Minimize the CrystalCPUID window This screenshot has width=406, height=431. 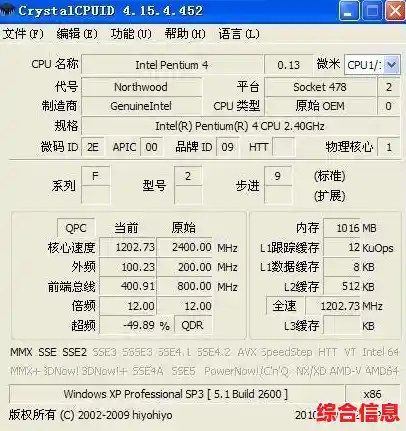(348, 10)
